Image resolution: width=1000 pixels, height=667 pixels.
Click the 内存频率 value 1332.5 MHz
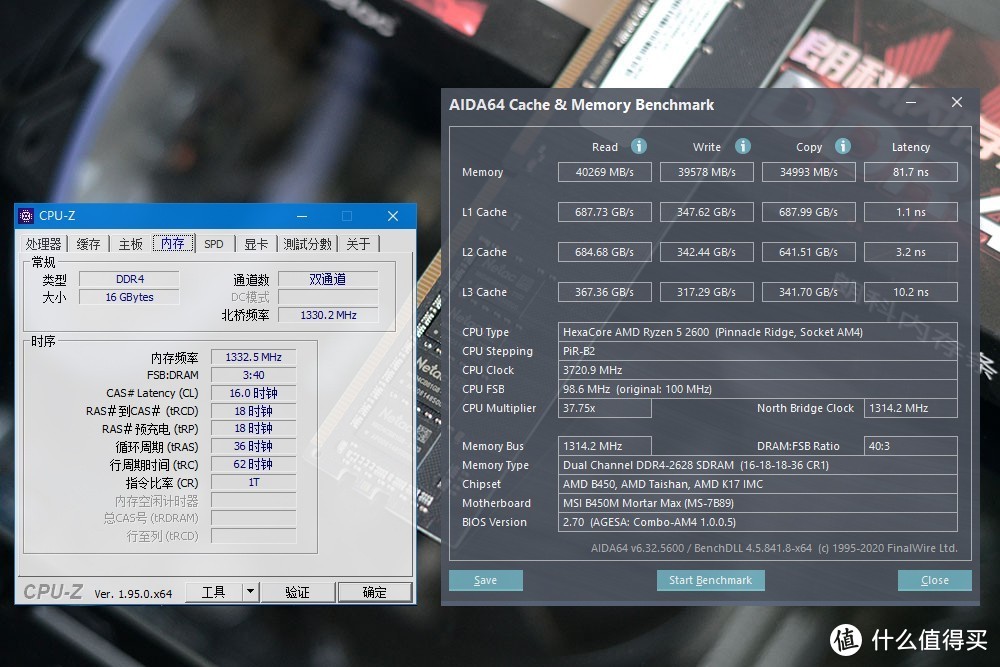(253, 357)
